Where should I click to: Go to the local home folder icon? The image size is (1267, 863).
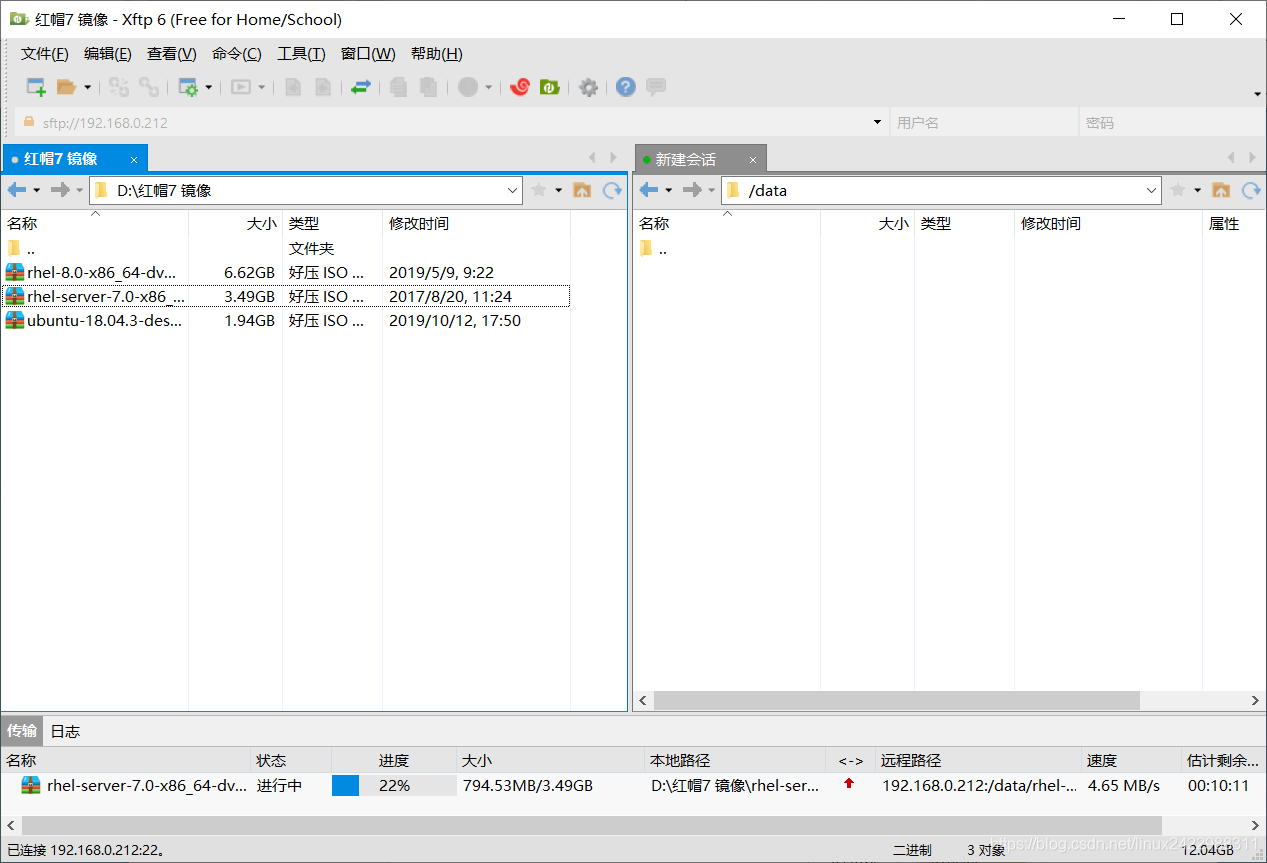pos(582,190)
